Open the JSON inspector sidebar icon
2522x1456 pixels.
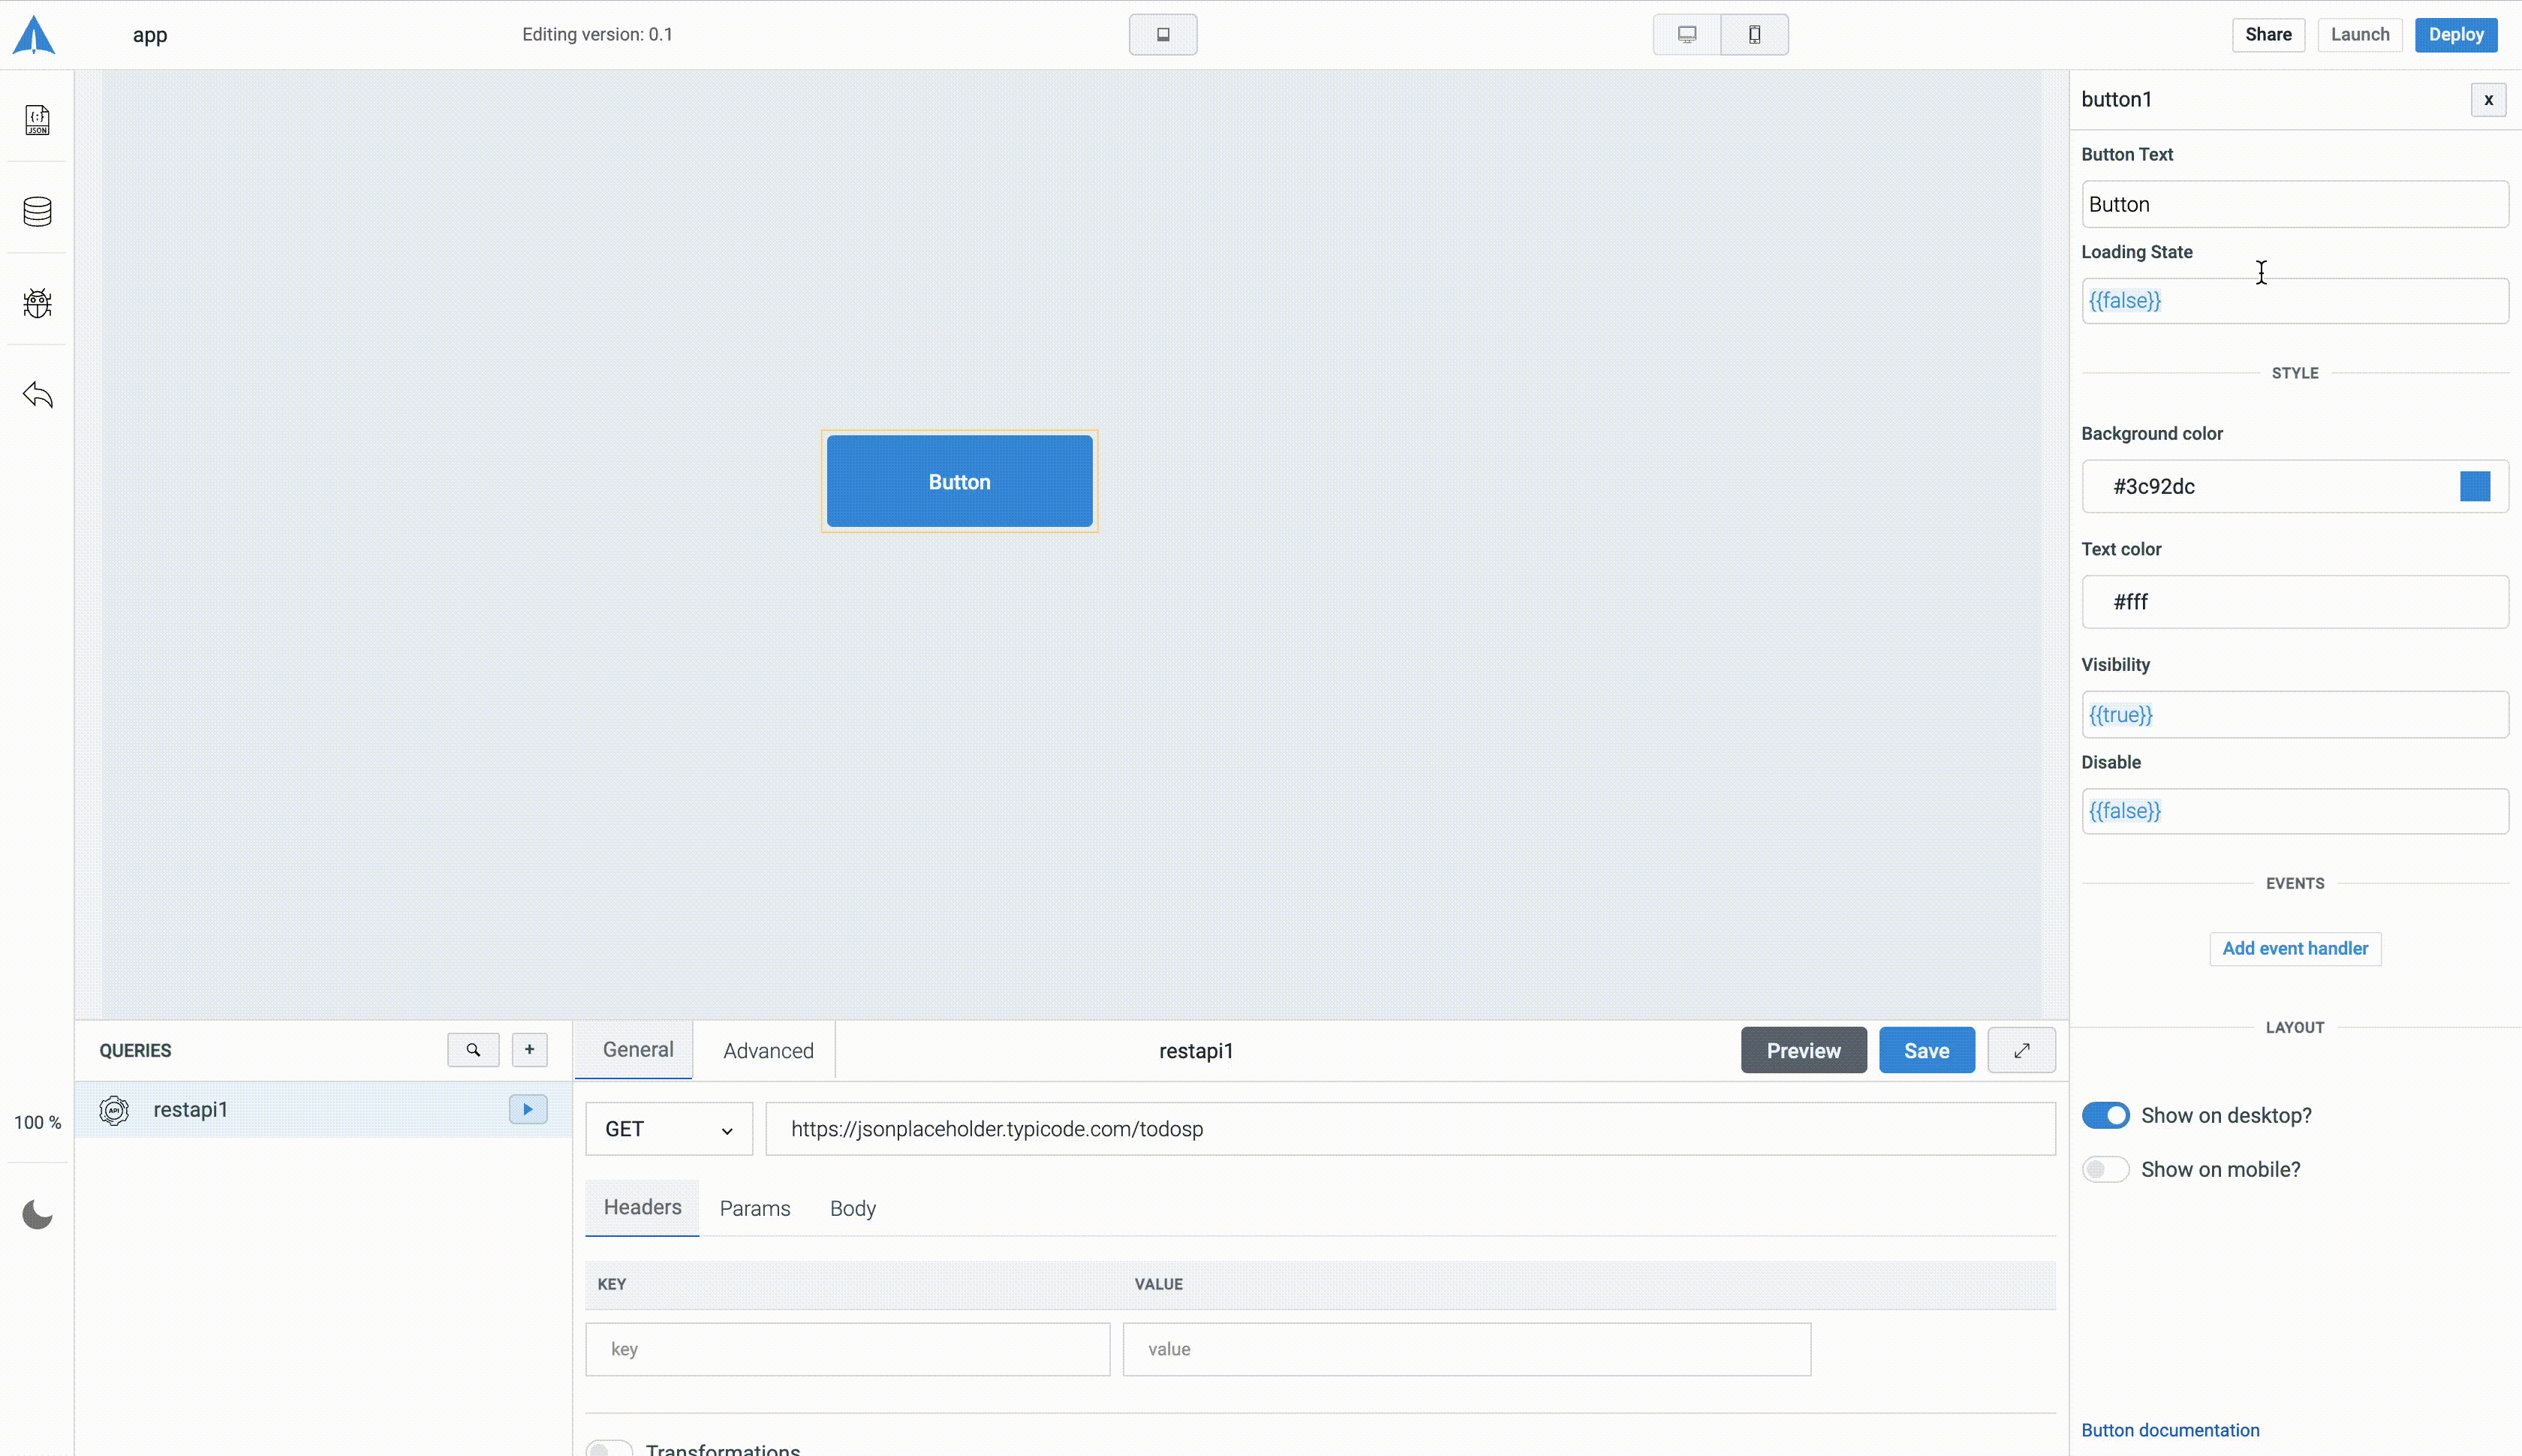click(x=37, y=120)
